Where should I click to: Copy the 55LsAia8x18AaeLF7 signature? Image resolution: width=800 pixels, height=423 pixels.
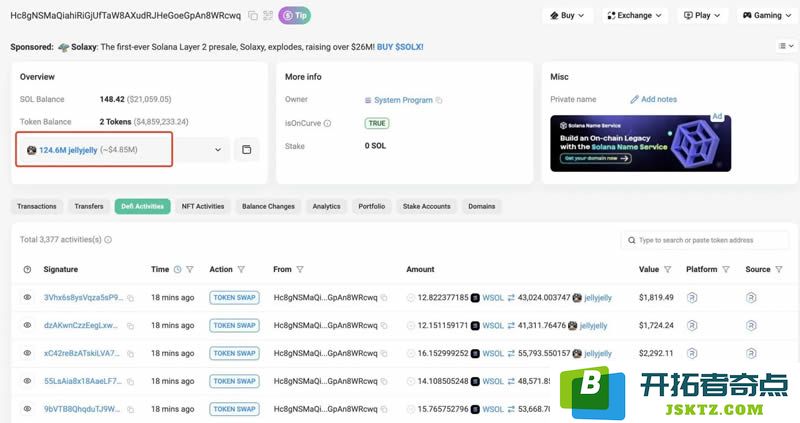(131, 382)
